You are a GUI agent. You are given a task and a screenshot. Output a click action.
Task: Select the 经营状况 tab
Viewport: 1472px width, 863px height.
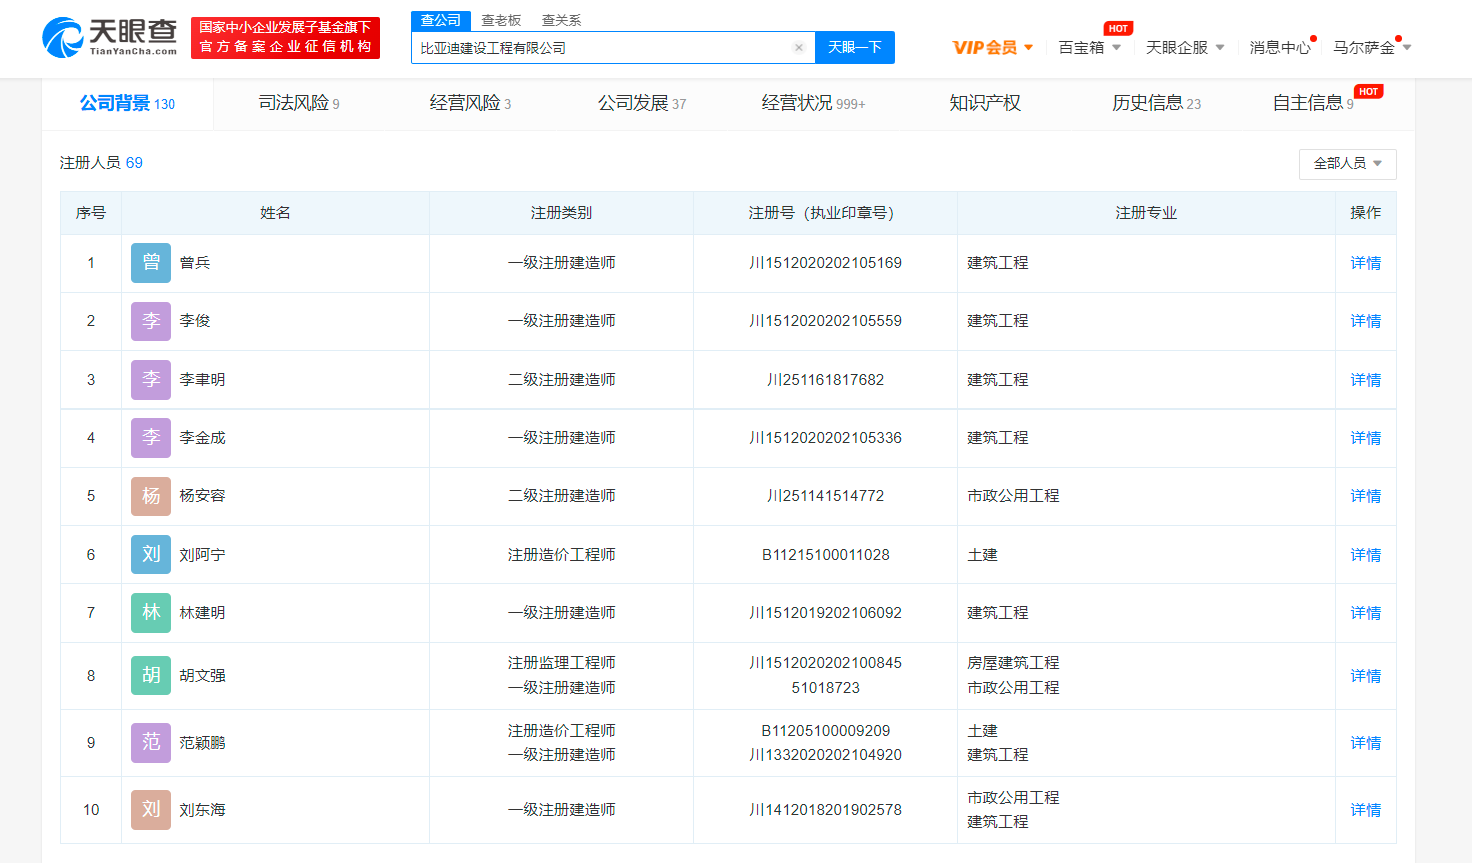813,104
